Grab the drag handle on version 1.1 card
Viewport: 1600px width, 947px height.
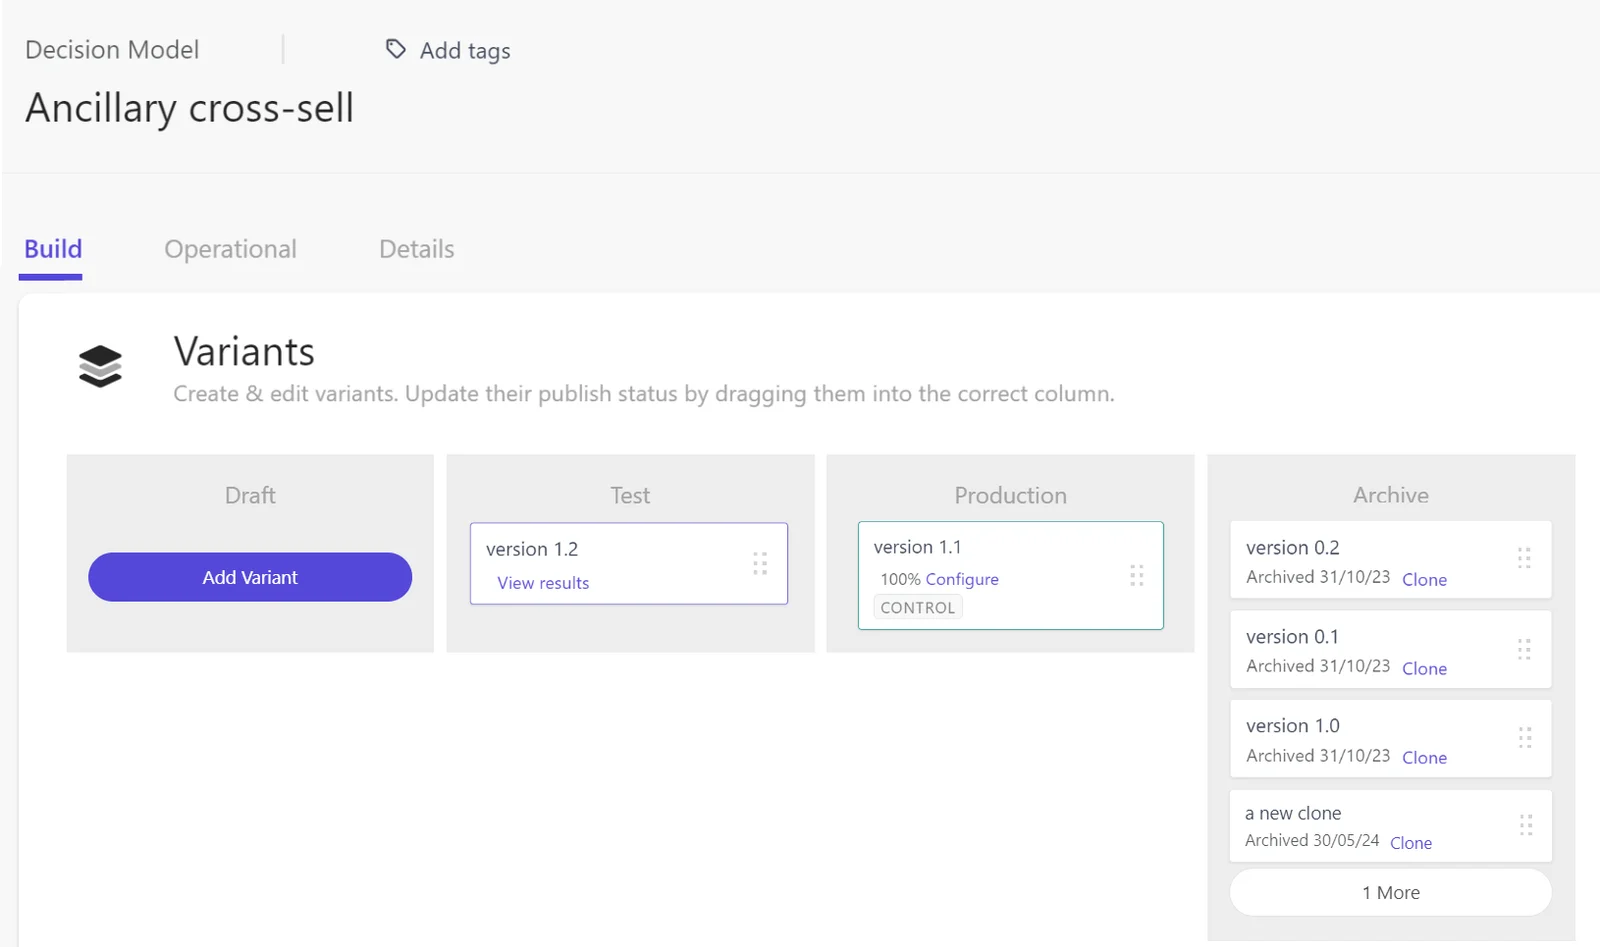tap(1137, 575)
